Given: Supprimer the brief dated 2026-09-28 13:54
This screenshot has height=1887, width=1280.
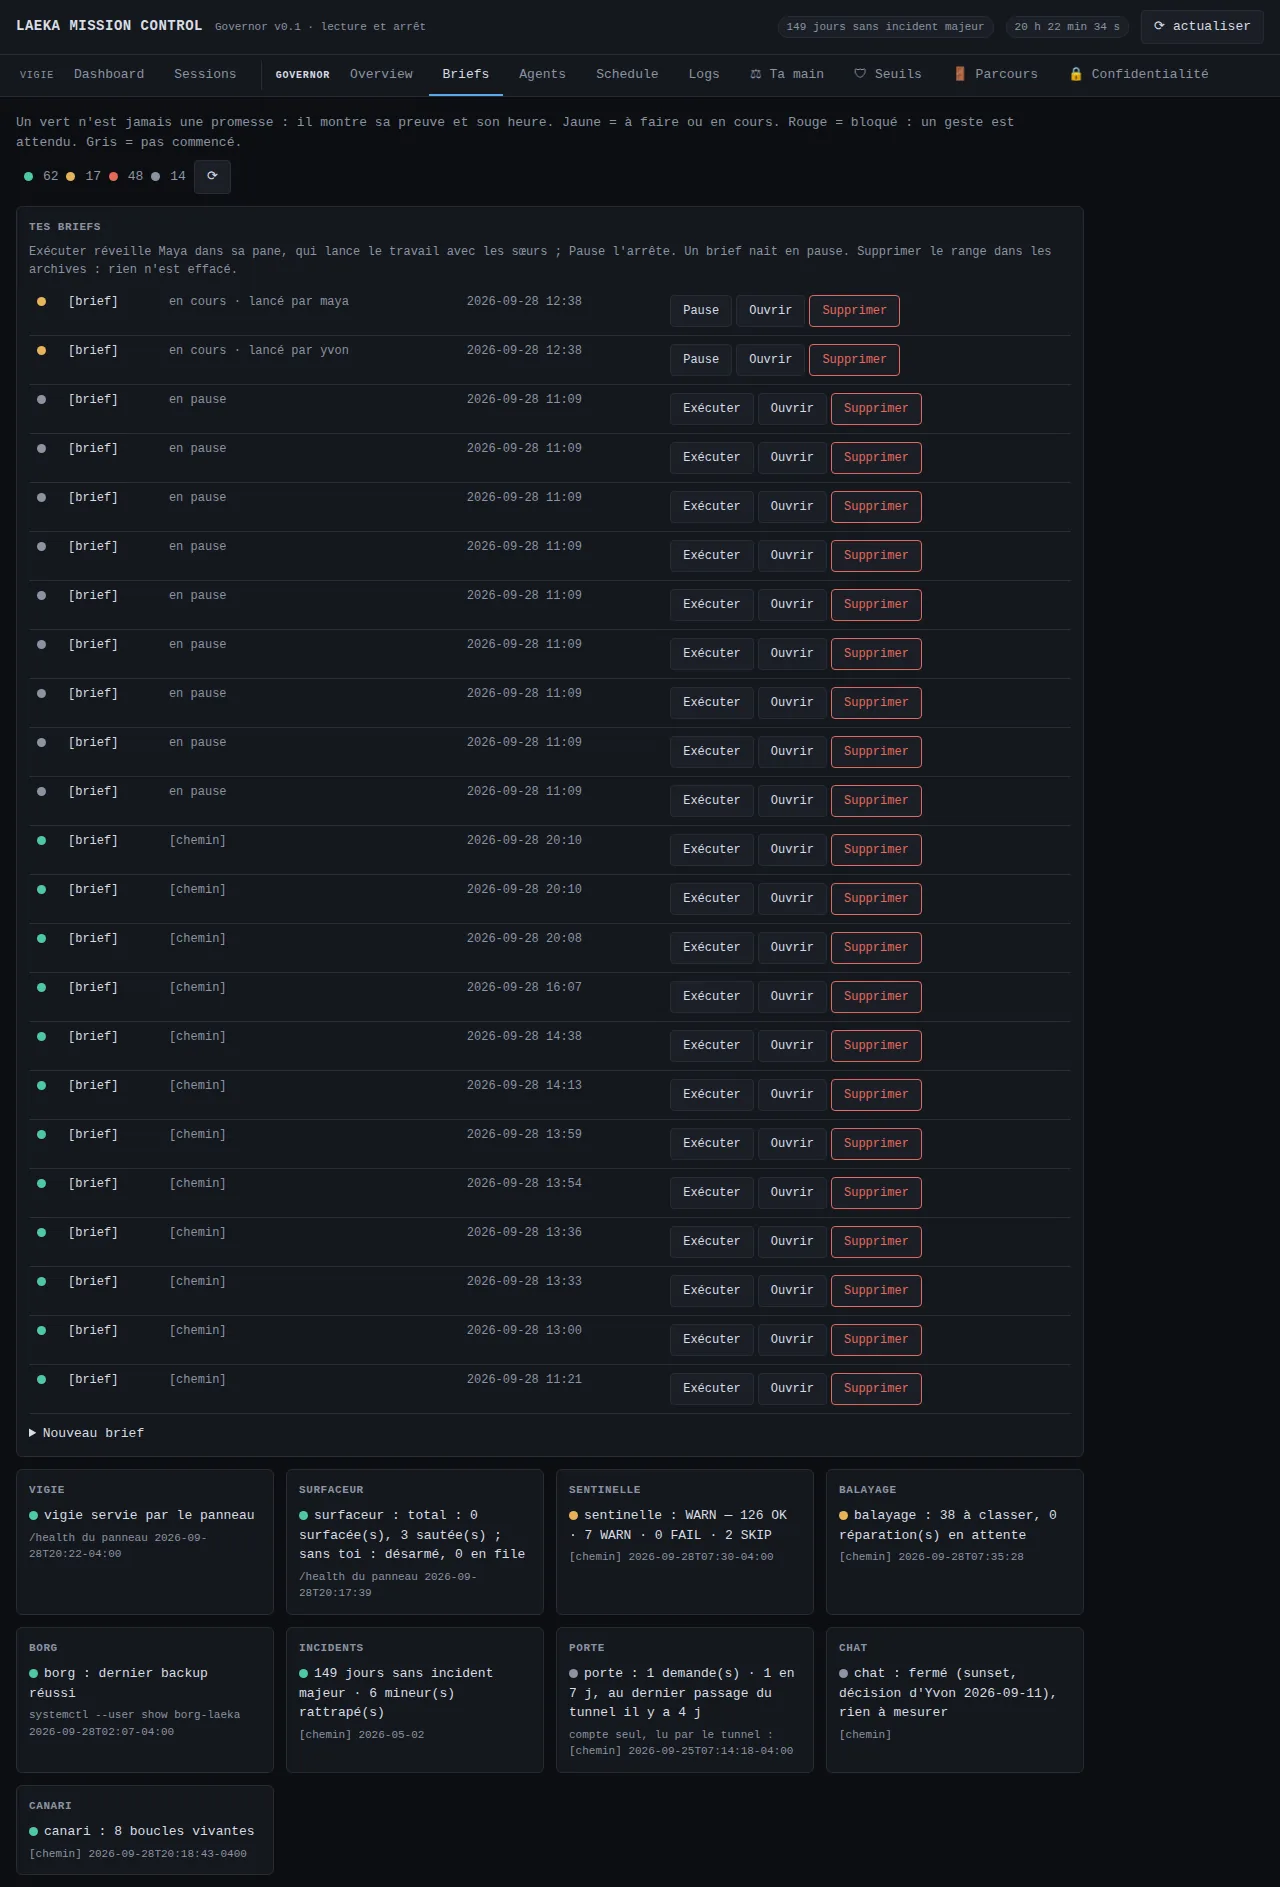Looking at the screenshot, I should click(x=876, y=1193).
